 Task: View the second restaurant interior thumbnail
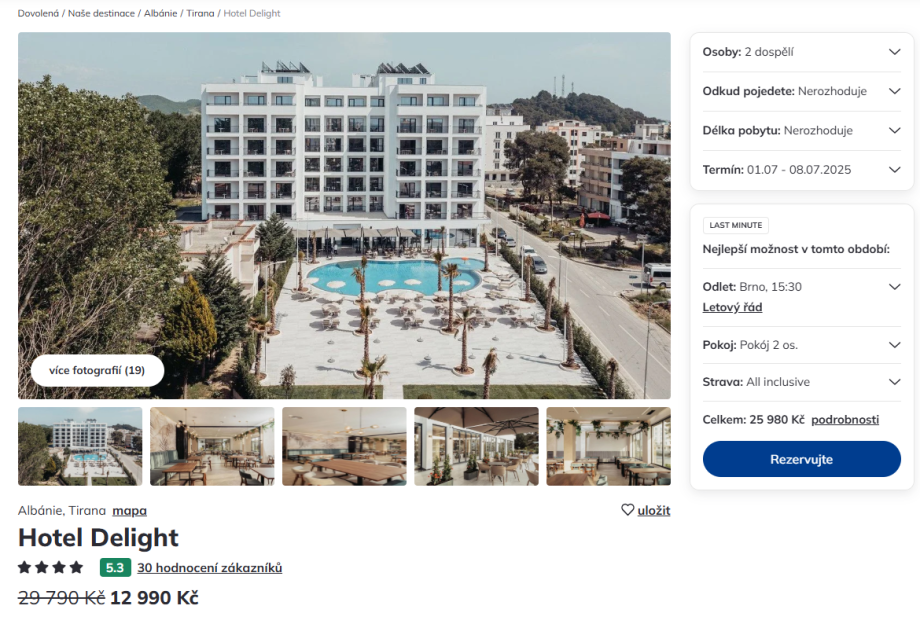(x=212, y=446)
